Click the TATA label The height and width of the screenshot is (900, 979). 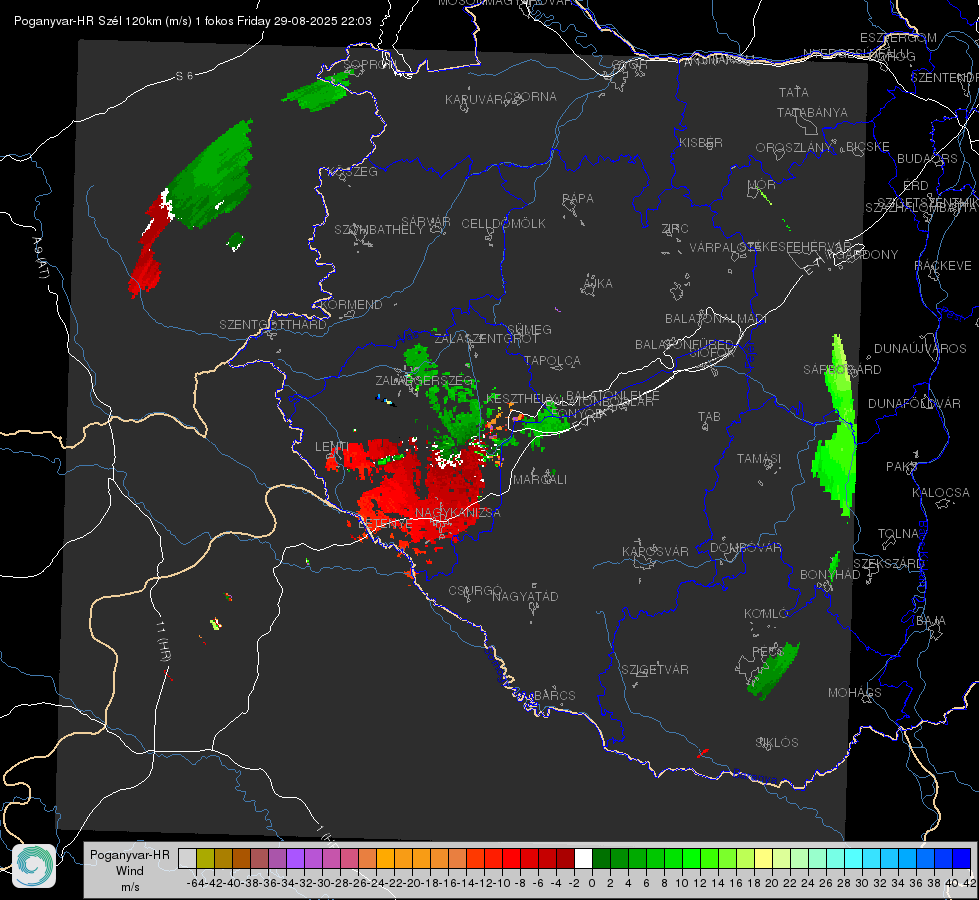pyautogui.click(x=794, y=92)
